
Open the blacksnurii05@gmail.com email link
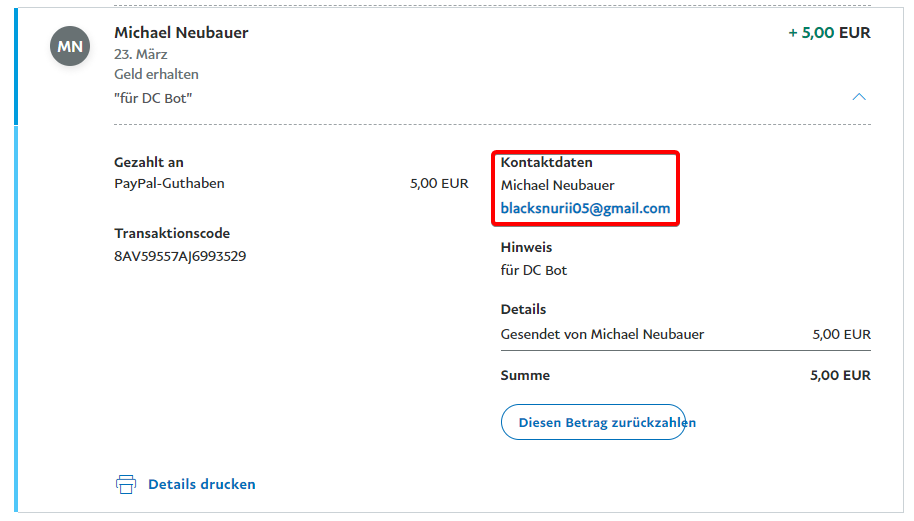585,208
